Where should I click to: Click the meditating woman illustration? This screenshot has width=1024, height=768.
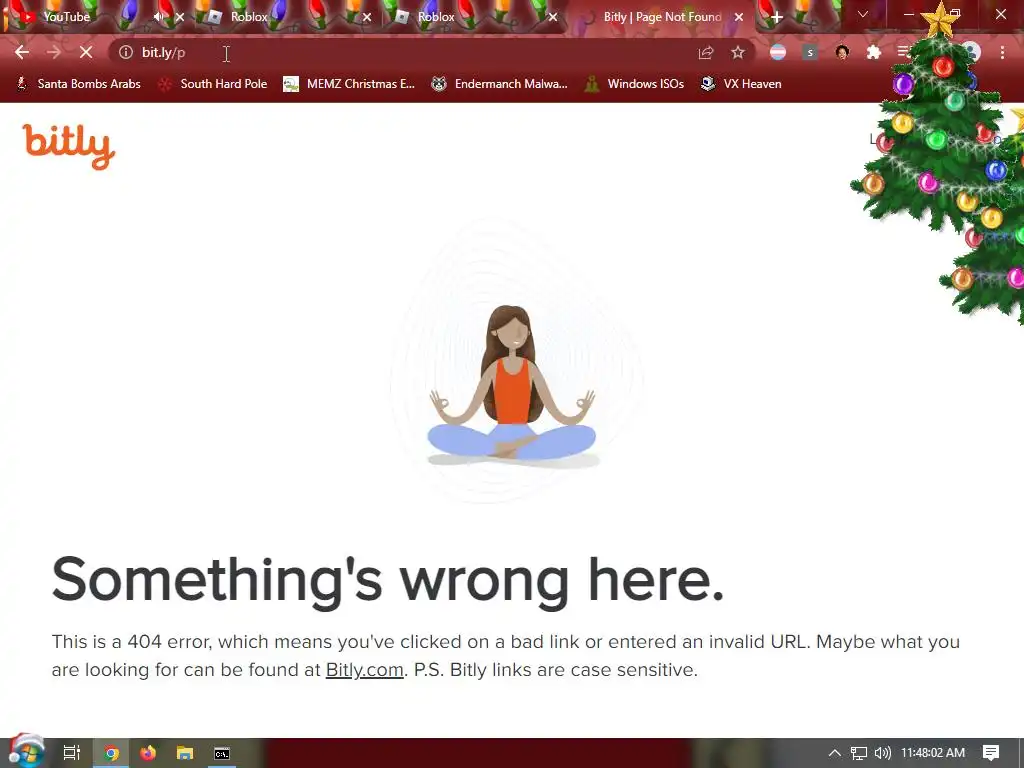(512, 385)
